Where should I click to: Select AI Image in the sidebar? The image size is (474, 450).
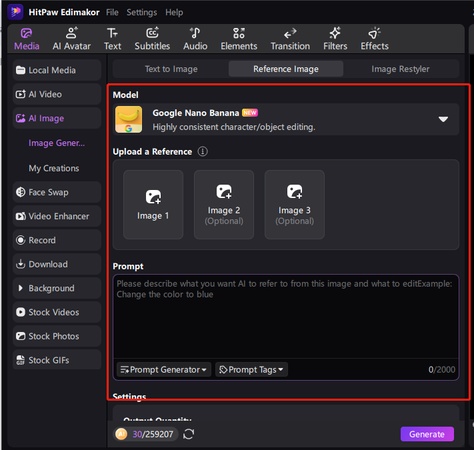(57, 118)
